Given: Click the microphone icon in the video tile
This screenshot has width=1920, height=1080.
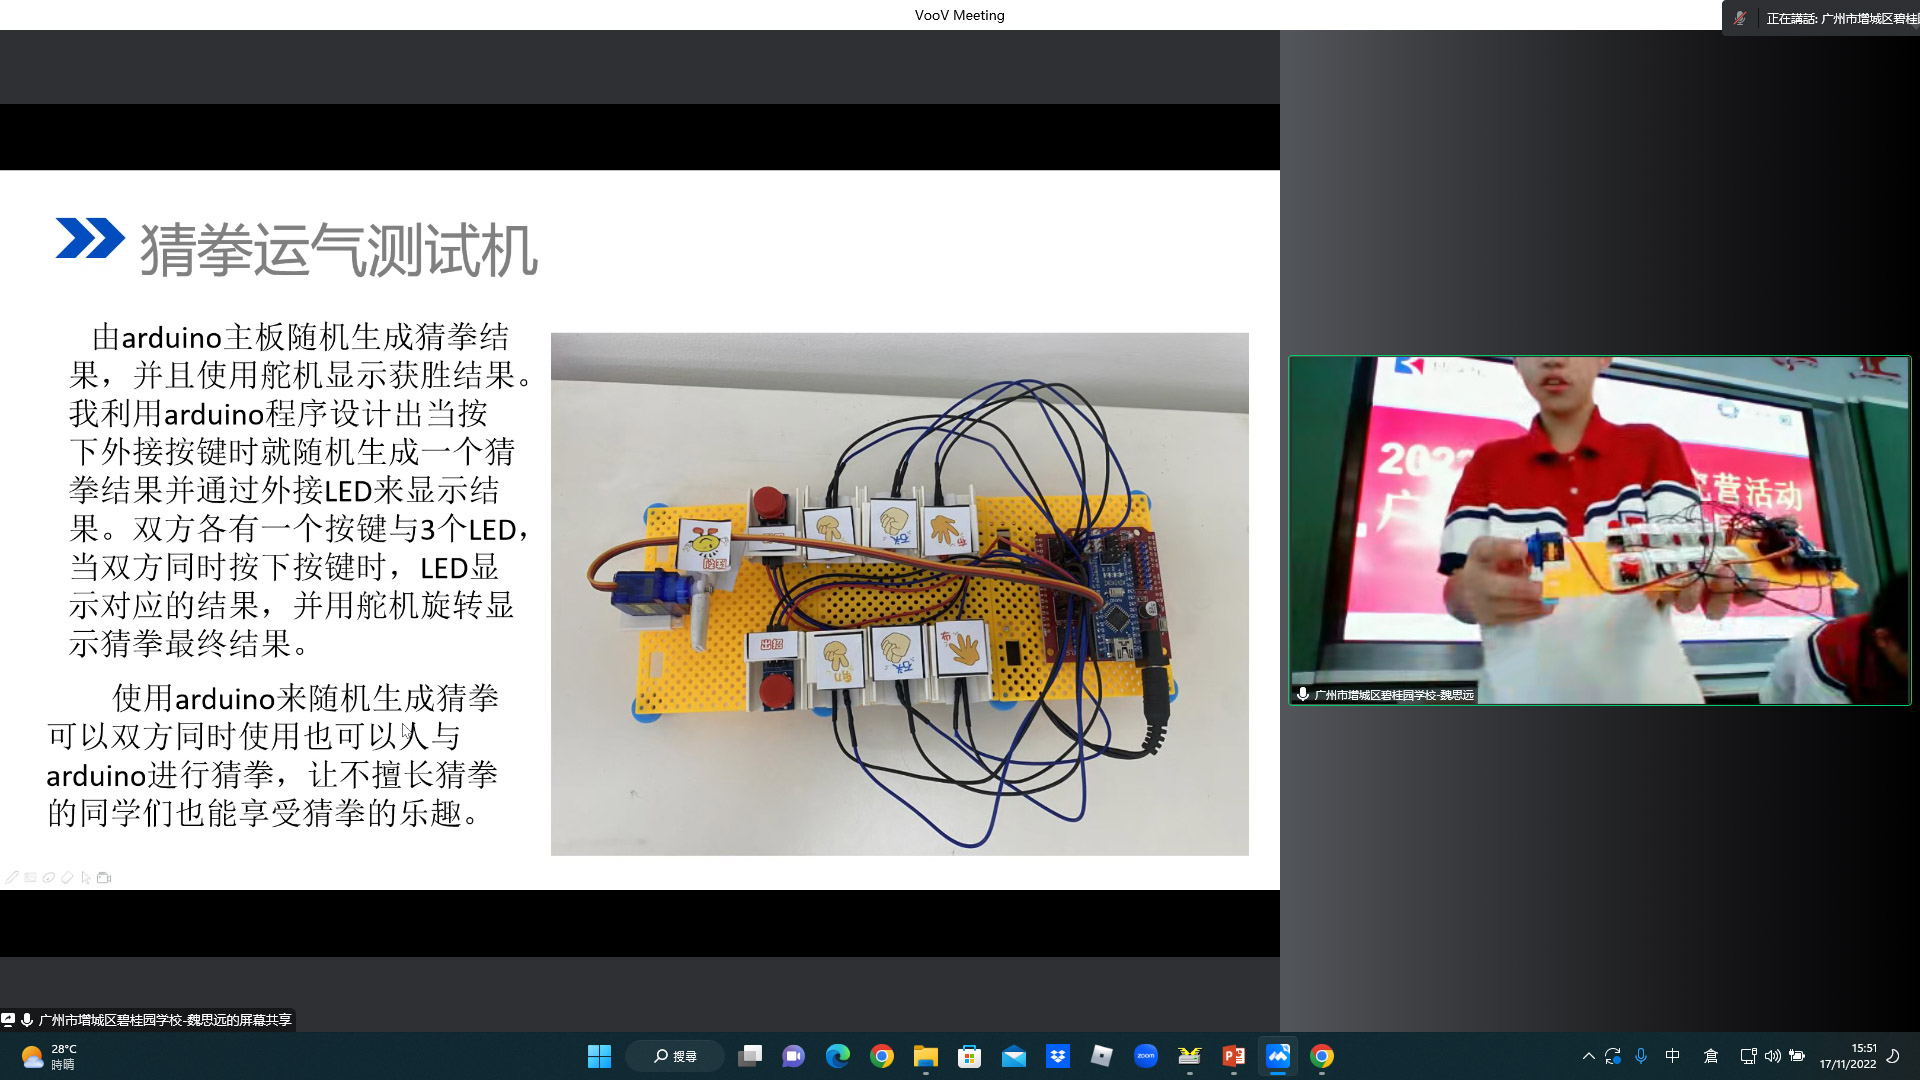Looking at the screenshot, I should tap(1302, 694).
